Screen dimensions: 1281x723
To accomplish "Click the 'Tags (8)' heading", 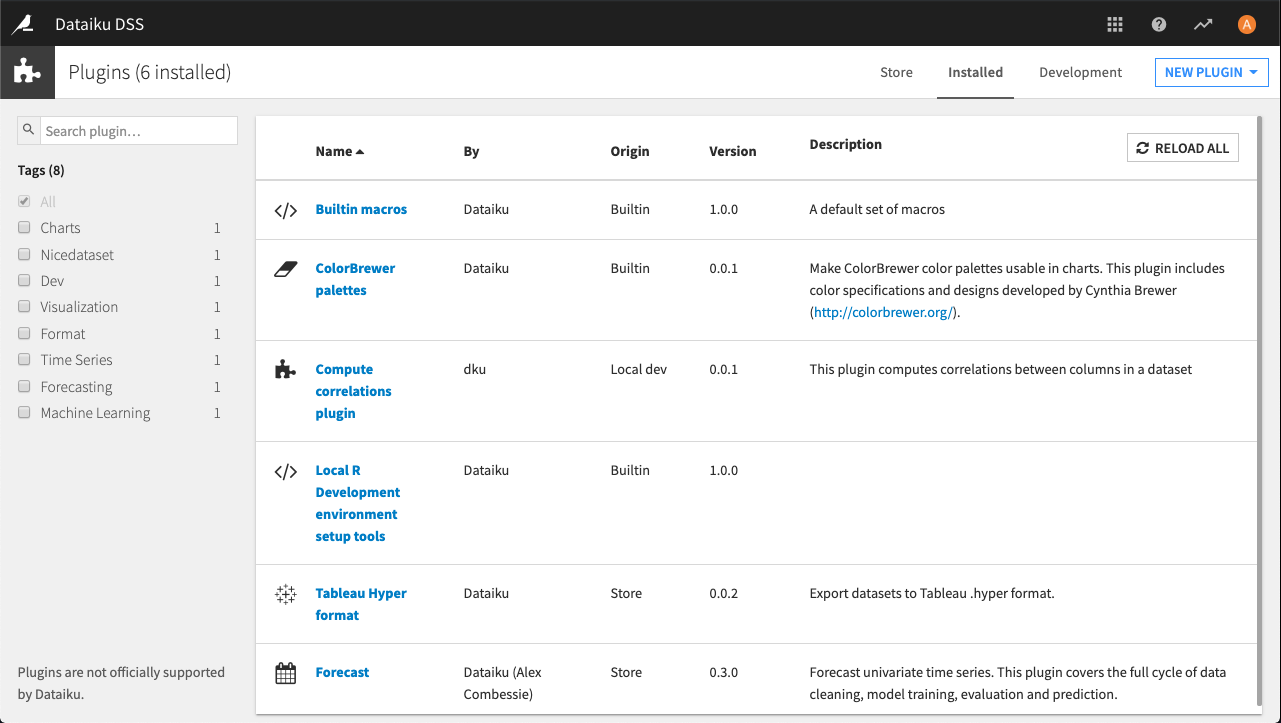I will click(41, 170).
